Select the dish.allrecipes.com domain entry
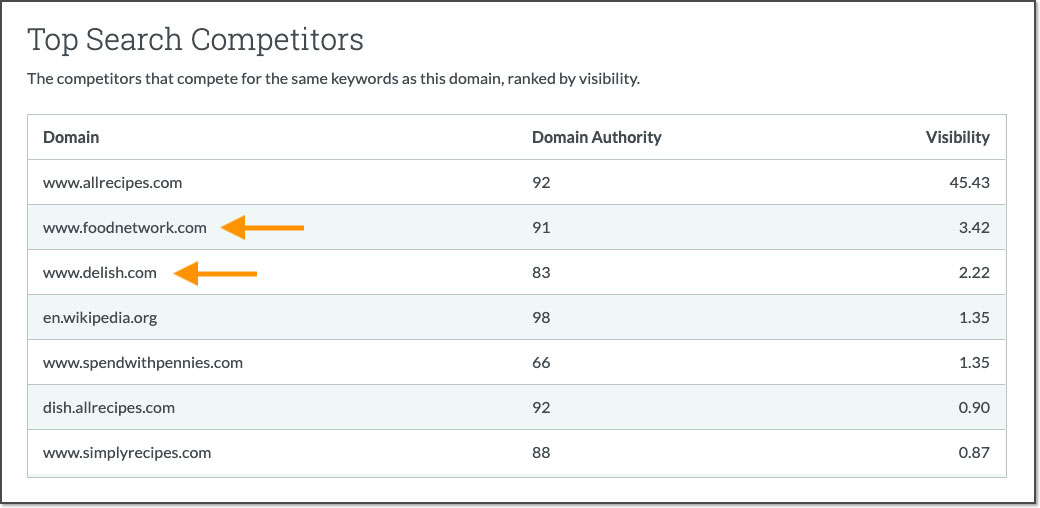Viewport: 1040px width, 508px height. 108,408
